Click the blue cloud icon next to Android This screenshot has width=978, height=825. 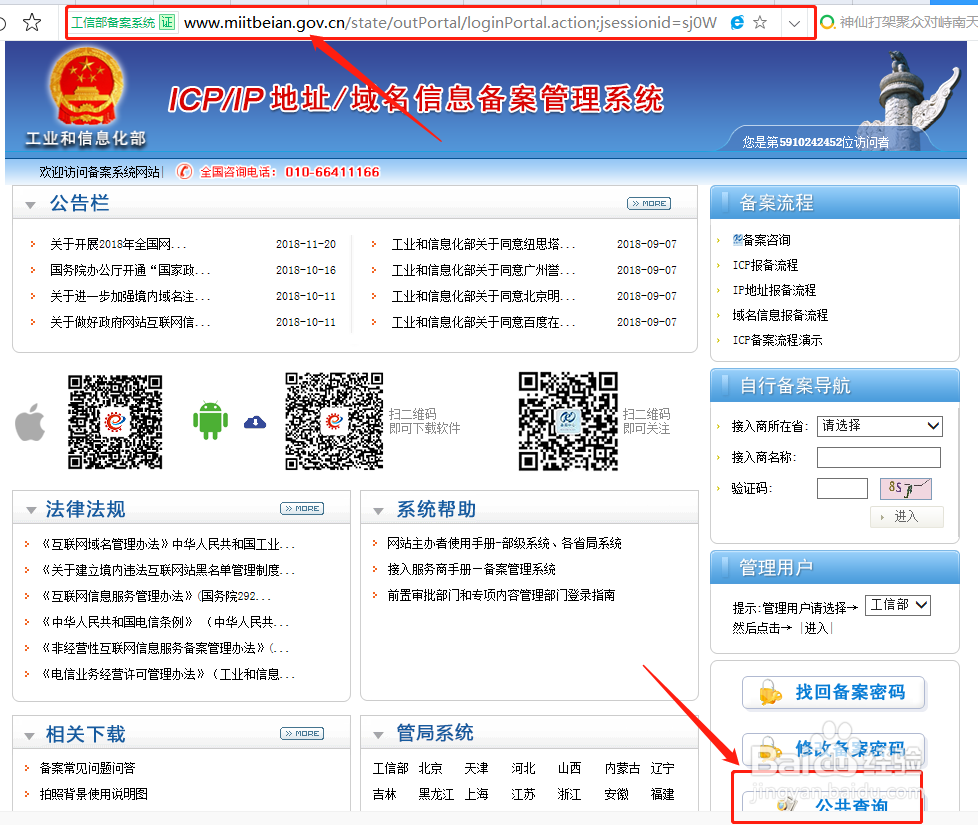pos(254,423)
